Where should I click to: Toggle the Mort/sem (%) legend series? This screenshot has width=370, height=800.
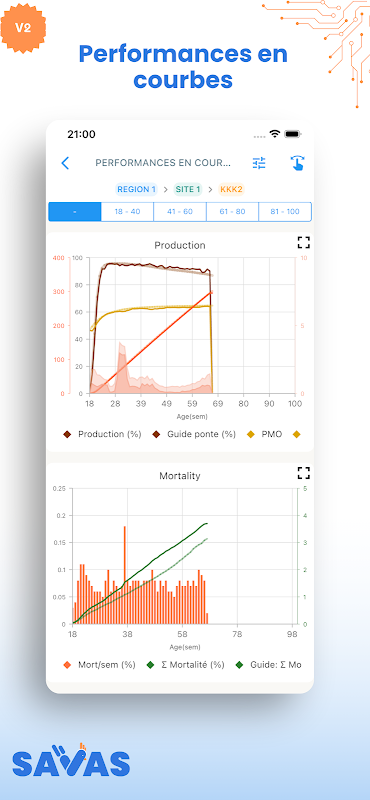(100, 665)
